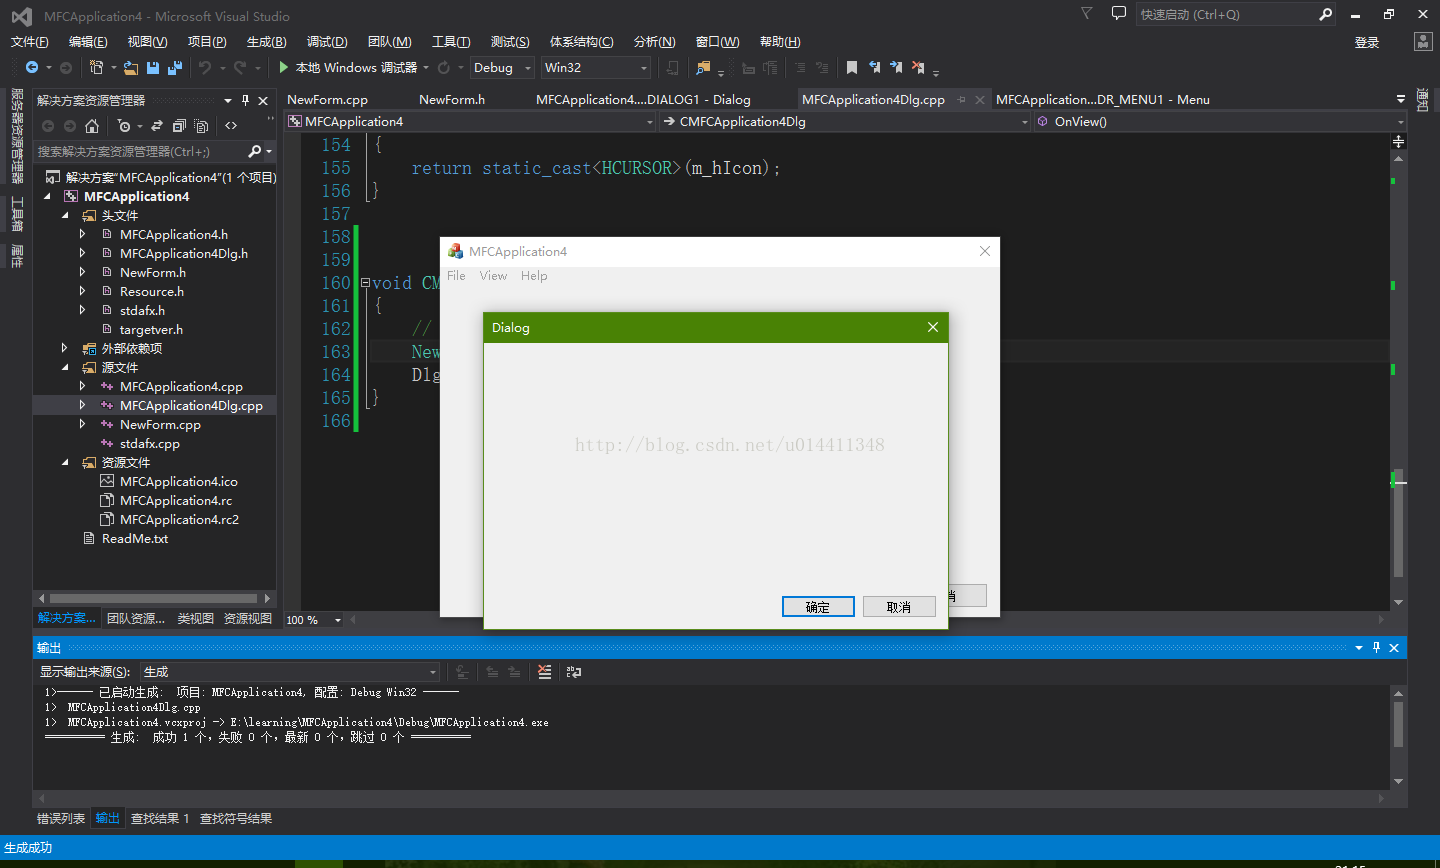Switch to the NewForm.h editor tab
This screenshot has height=868, width=1440.
coord(452,100)
